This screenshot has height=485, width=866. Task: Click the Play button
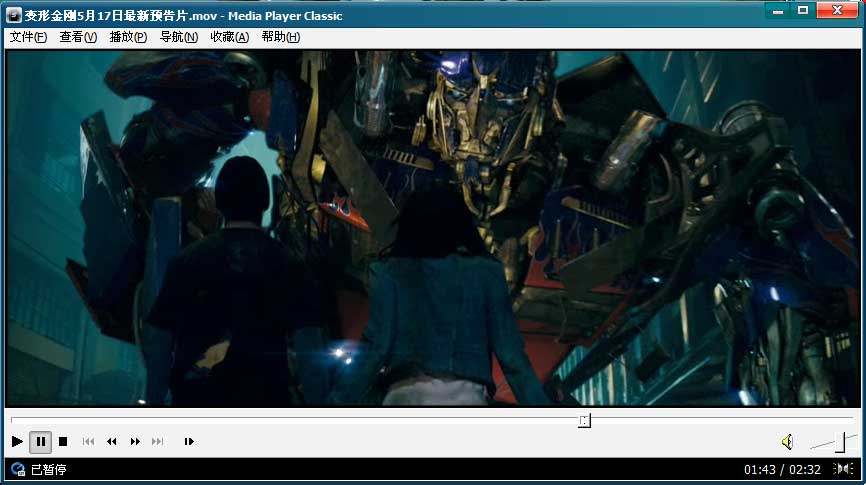(x=17, y=441)
